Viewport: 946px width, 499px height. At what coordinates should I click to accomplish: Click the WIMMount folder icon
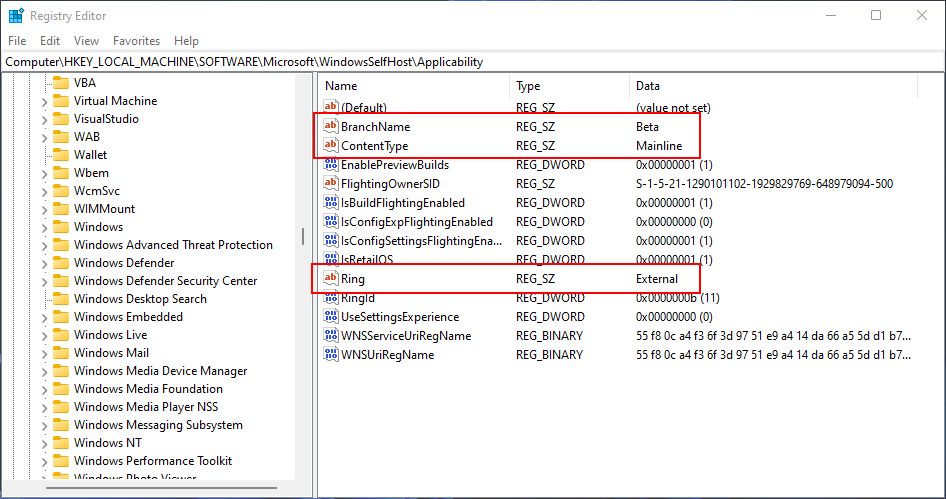point(60,209)
